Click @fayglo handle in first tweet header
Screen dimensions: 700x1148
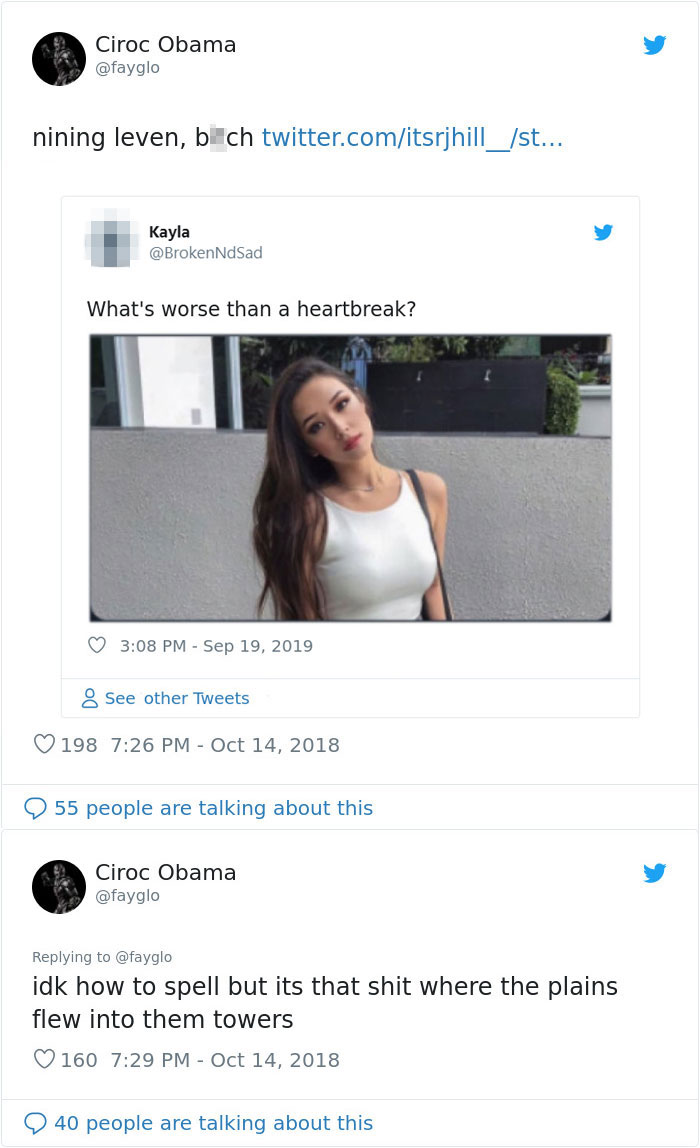pos(127,68)
